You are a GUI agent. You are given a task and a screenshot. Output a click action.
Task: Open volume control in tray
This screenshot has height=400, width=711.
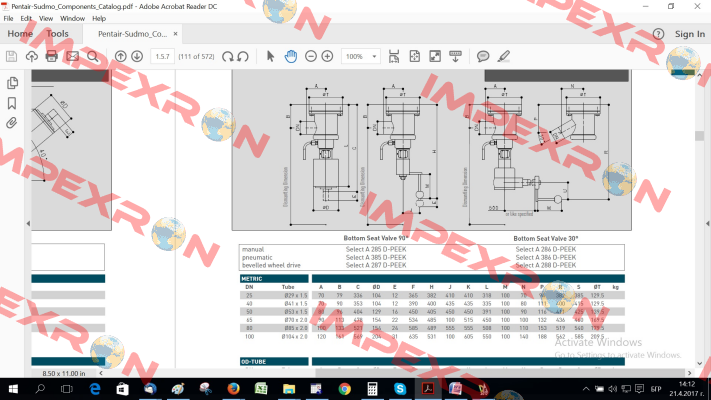[613, 389]
